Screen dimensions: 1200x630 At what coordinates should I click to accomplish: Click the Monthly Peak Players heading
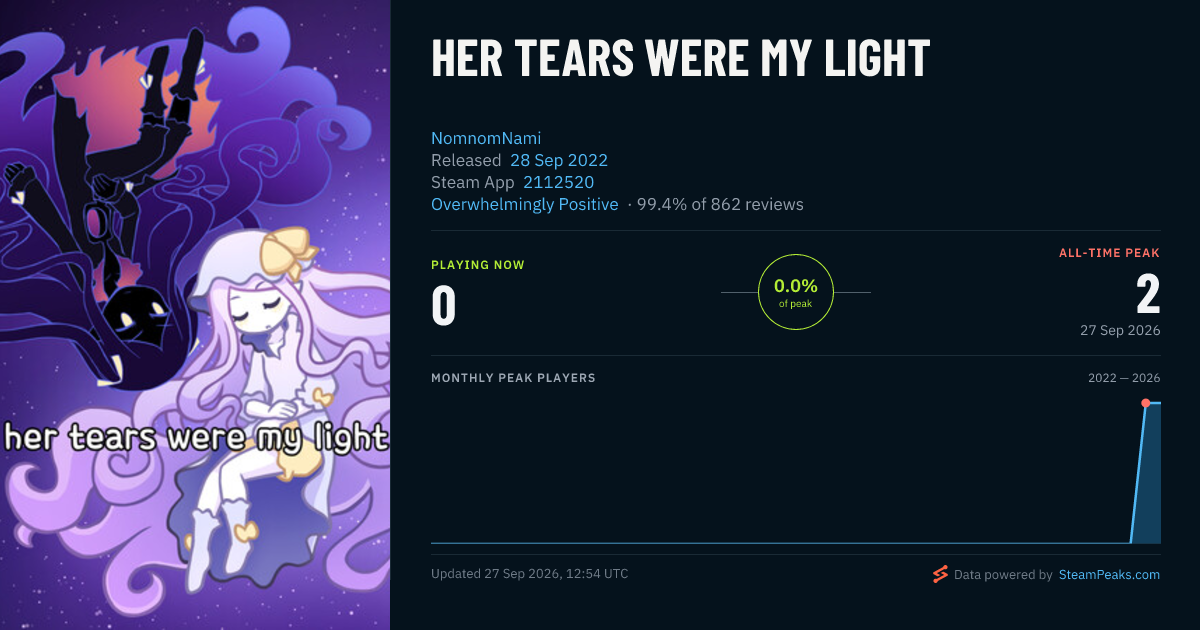pos(513,378)
